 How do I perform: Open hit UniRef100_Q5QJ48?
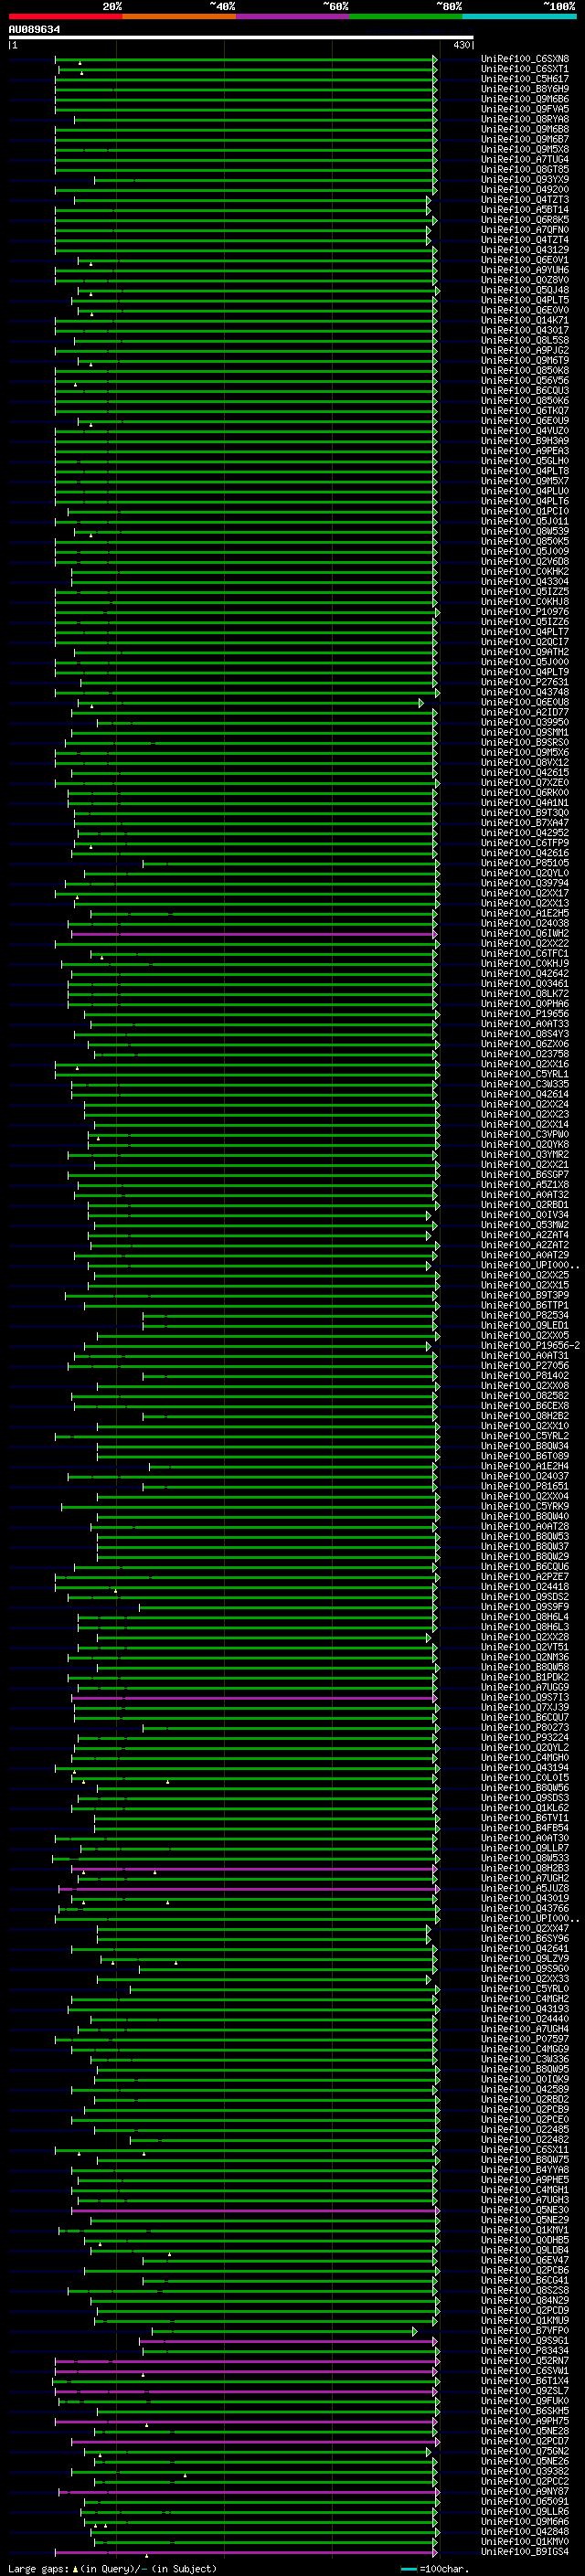coord(524,290)
